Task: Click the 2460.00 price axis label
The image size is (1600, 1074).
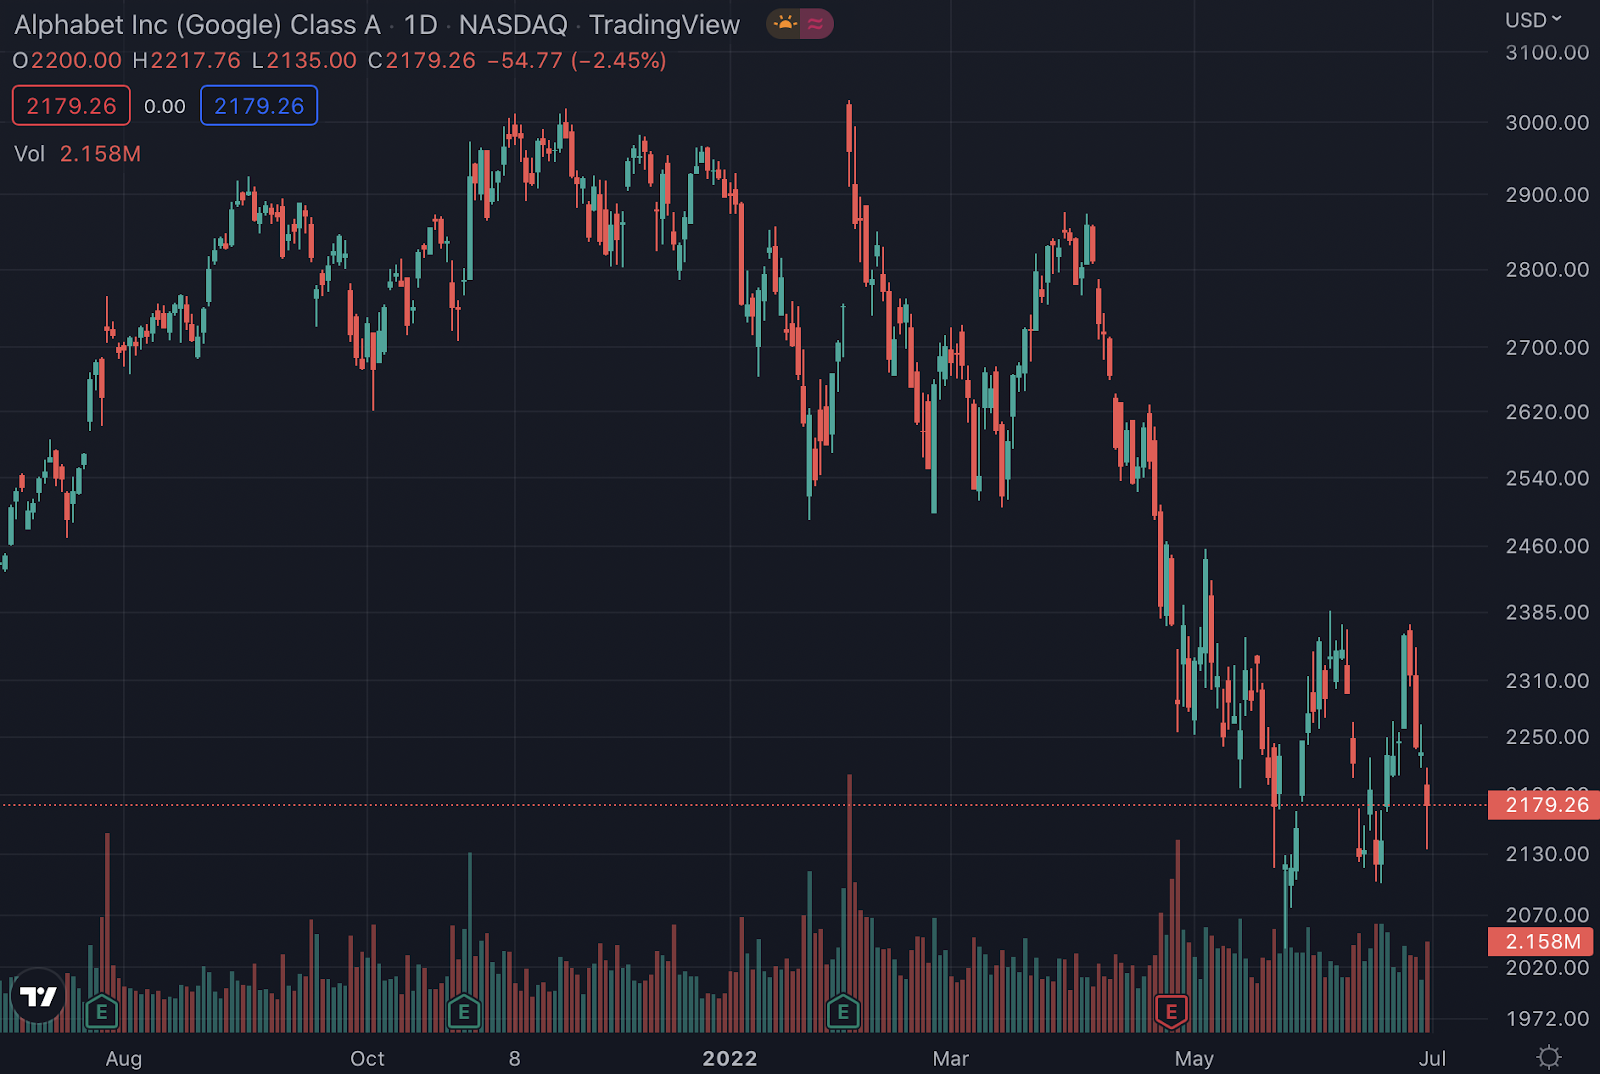Action: (1547, 546)
